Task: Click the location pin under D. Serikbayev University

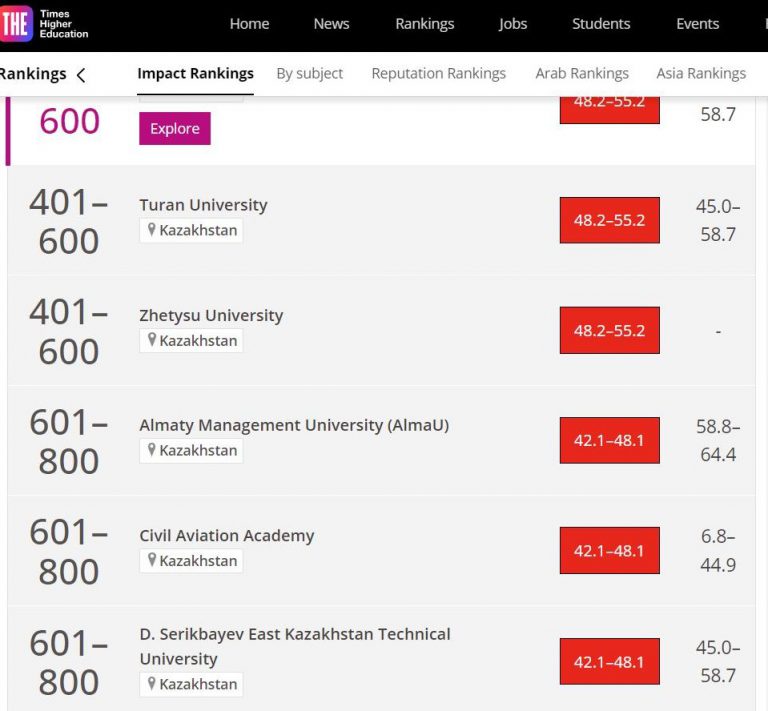Action: (152, 685)
